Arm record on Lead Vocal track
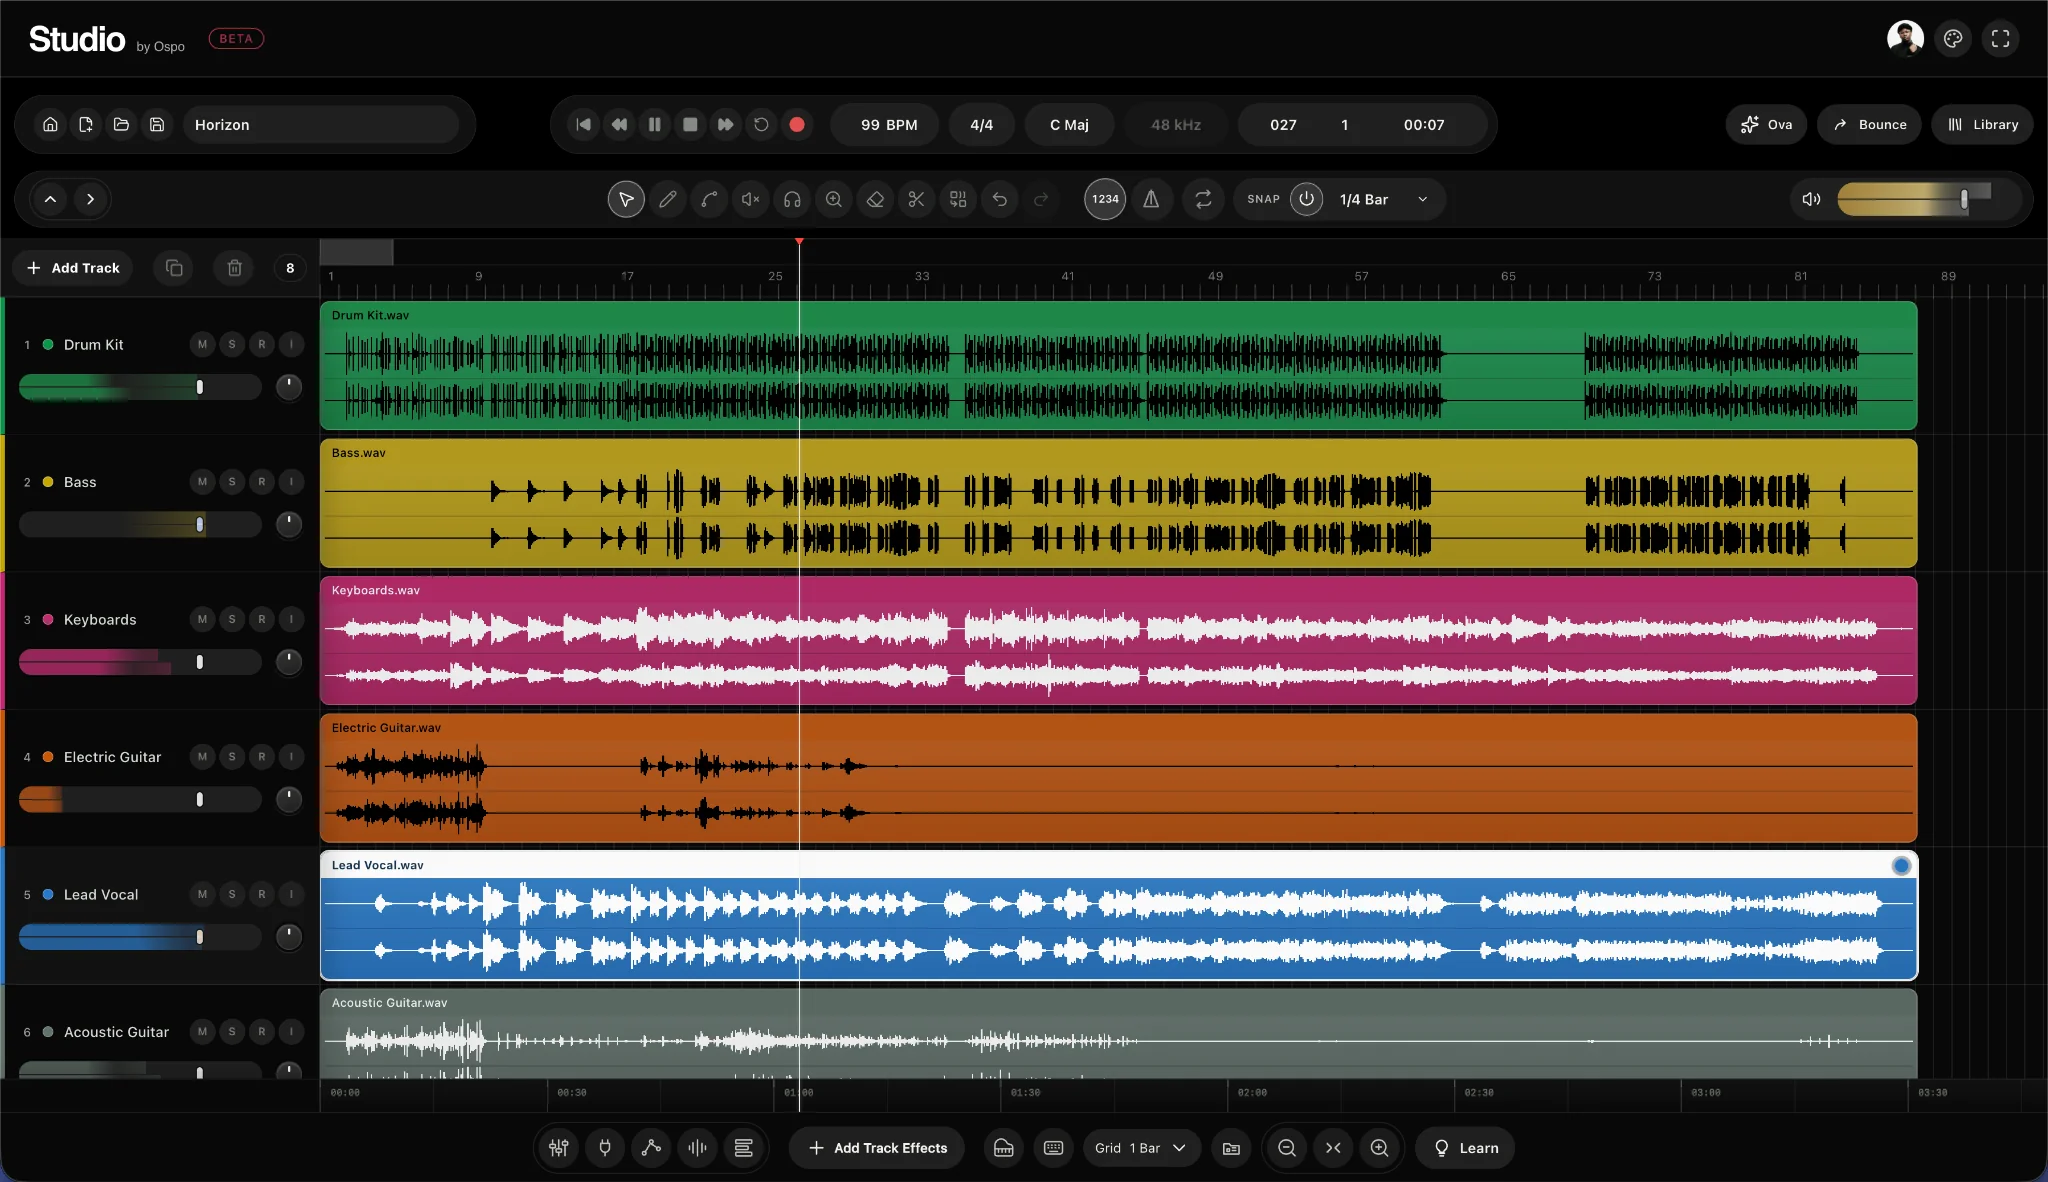Viewport: 2048px width, 1182px height. click(x=262, y=895)
